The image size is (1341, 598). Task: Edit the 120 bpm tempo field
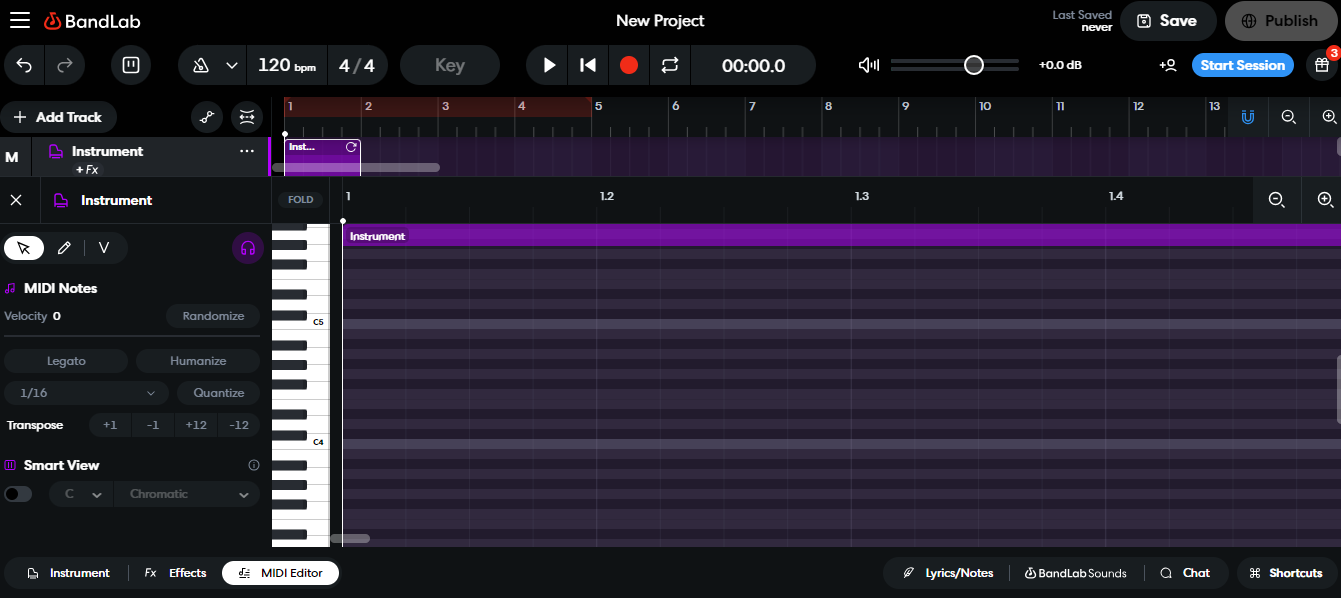pyautogui.click(x=286, y=65)
